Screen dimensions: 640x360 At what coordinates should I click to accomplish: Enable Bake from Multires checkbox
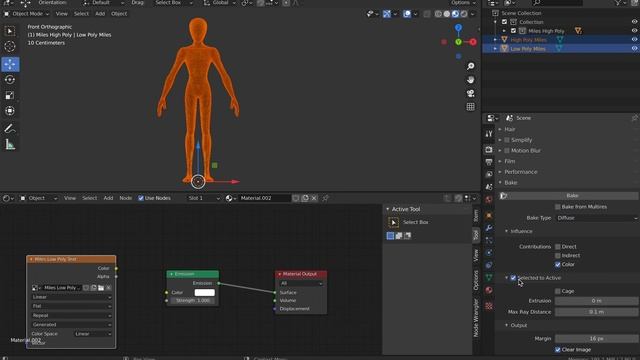[x=558, y=207]
